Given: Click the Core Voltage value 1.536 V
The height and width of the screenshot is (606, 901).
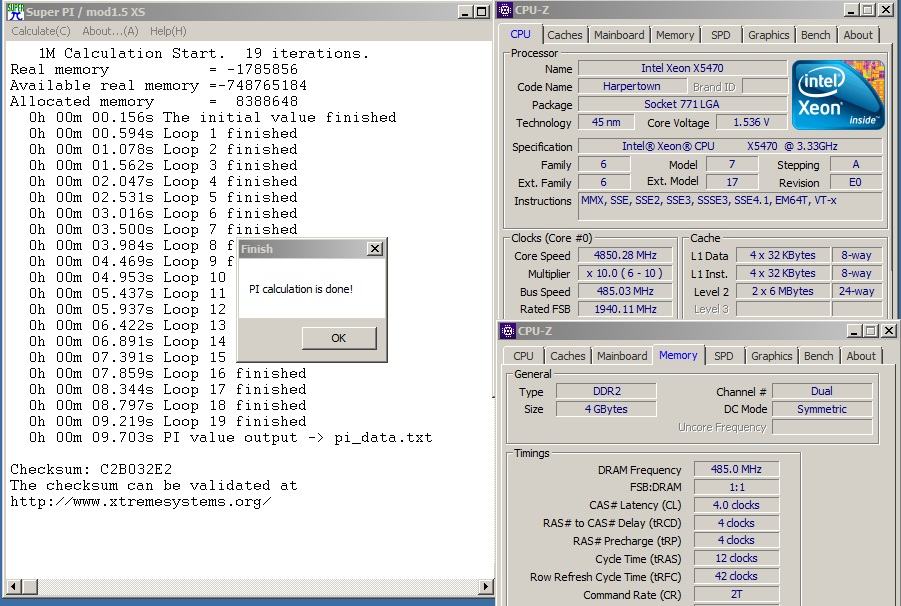Looking at the screenshot, I should tap(751, 122).
